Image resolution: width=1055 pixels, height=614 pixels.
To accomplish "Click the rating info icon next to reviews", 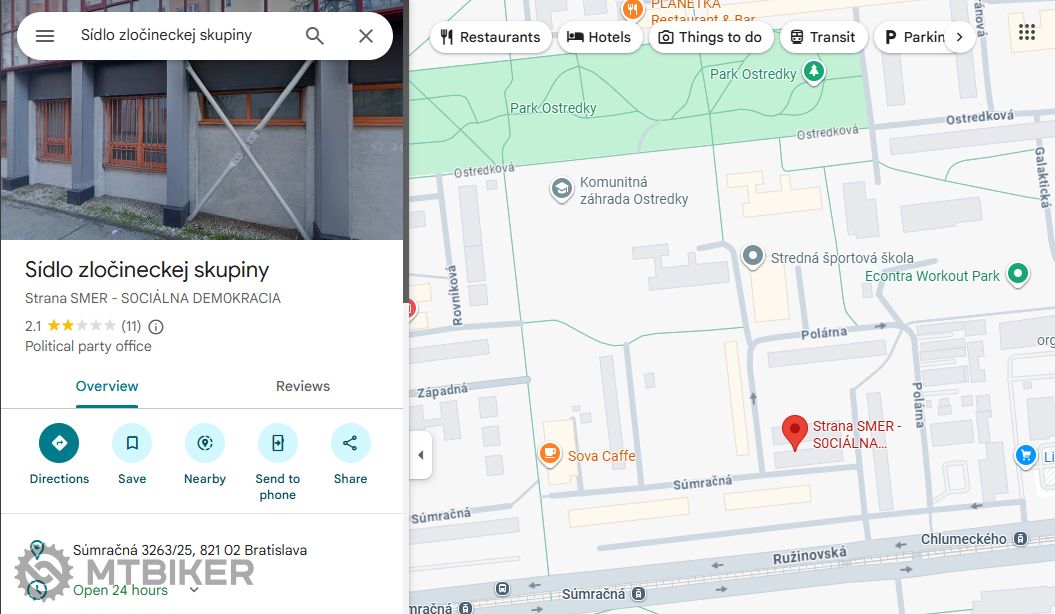I will coord(155,327).
